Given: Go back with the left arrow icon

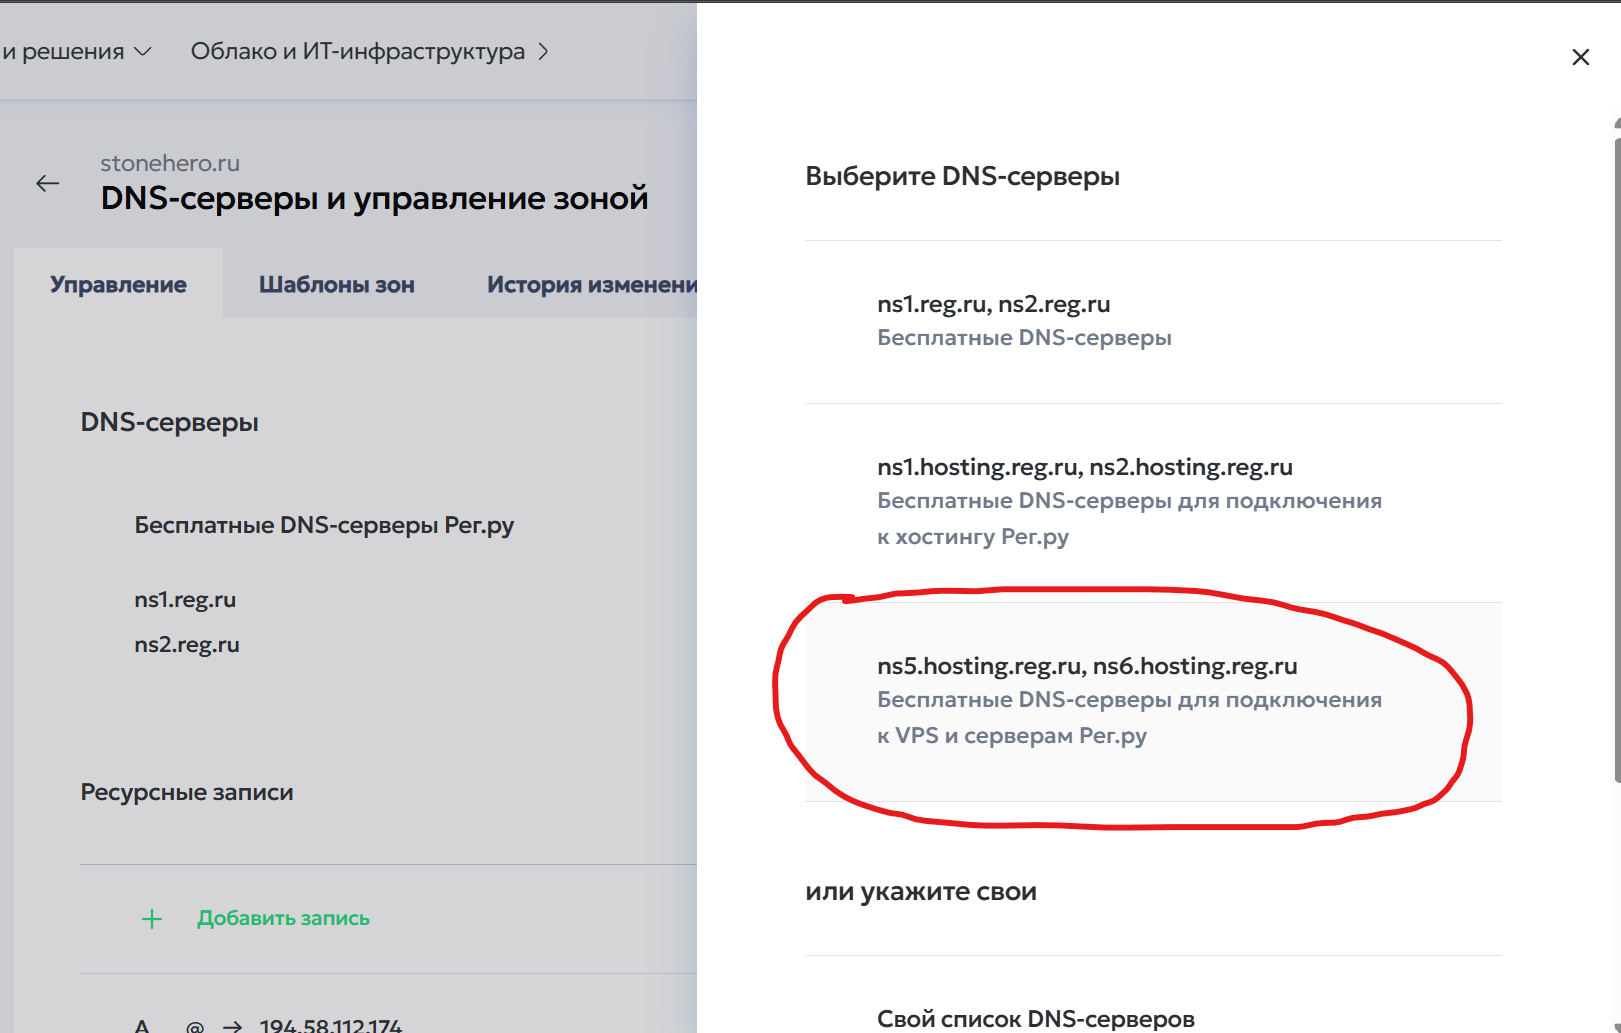Looking at the screenshot, I should coord(47,183).
